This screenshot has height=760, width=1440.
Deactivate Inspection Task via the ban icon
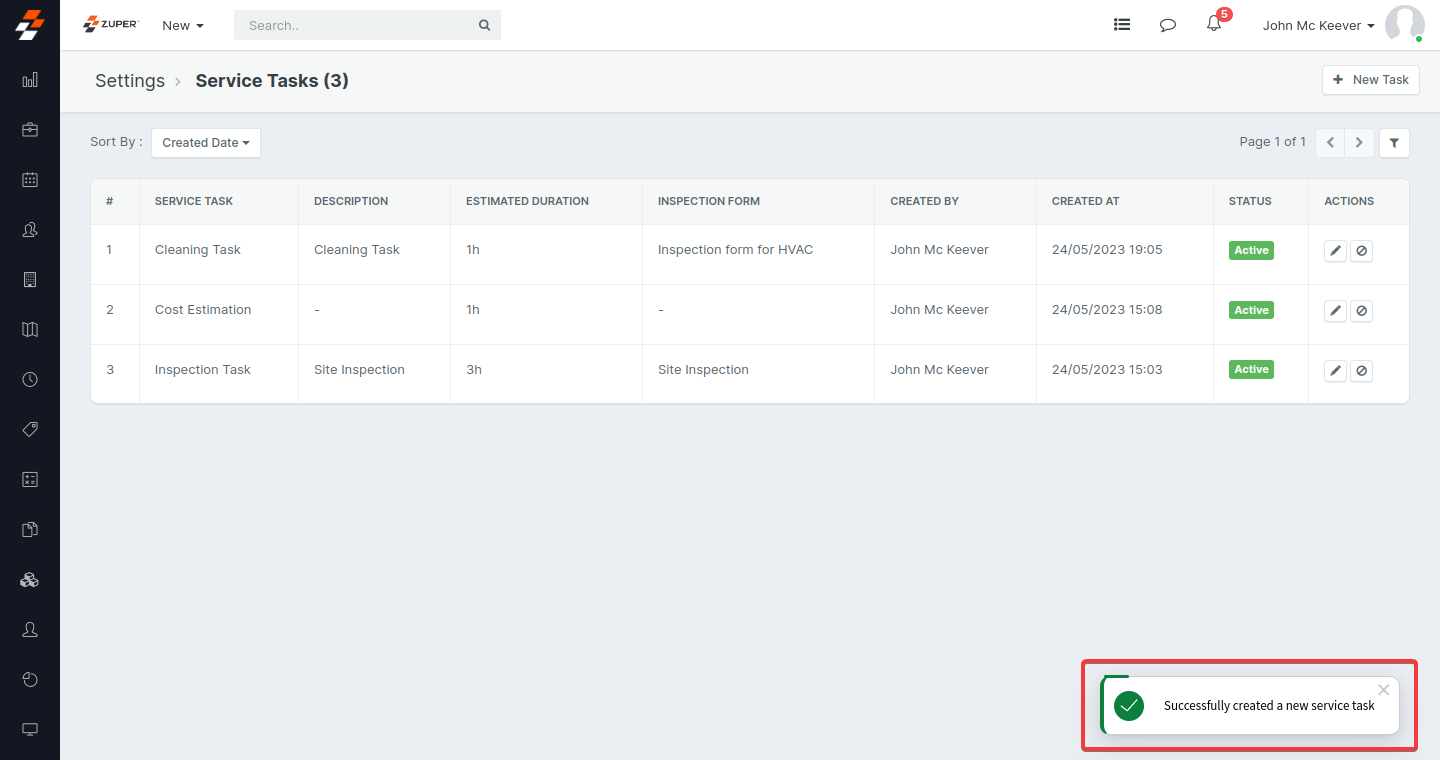(x=1361, y=370)
